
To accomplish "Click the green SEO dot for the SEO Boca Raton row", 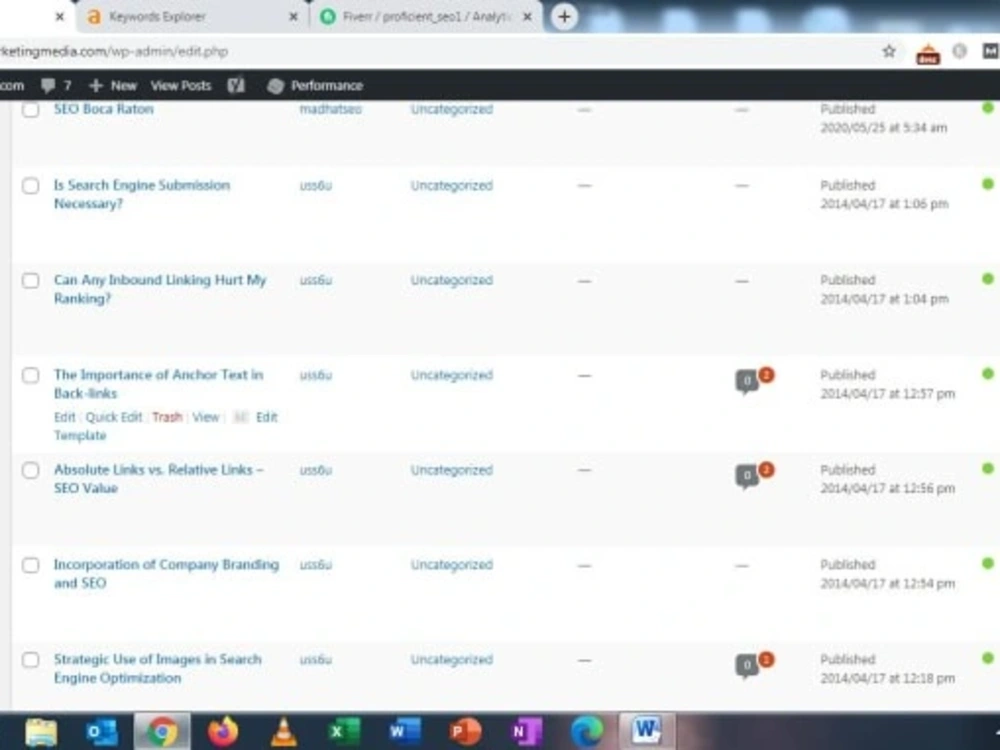I will (988, 108).
